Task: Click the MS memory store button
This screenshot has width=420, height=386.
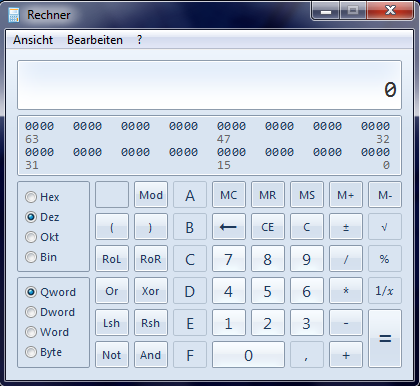Action: (x=307, y=195)
